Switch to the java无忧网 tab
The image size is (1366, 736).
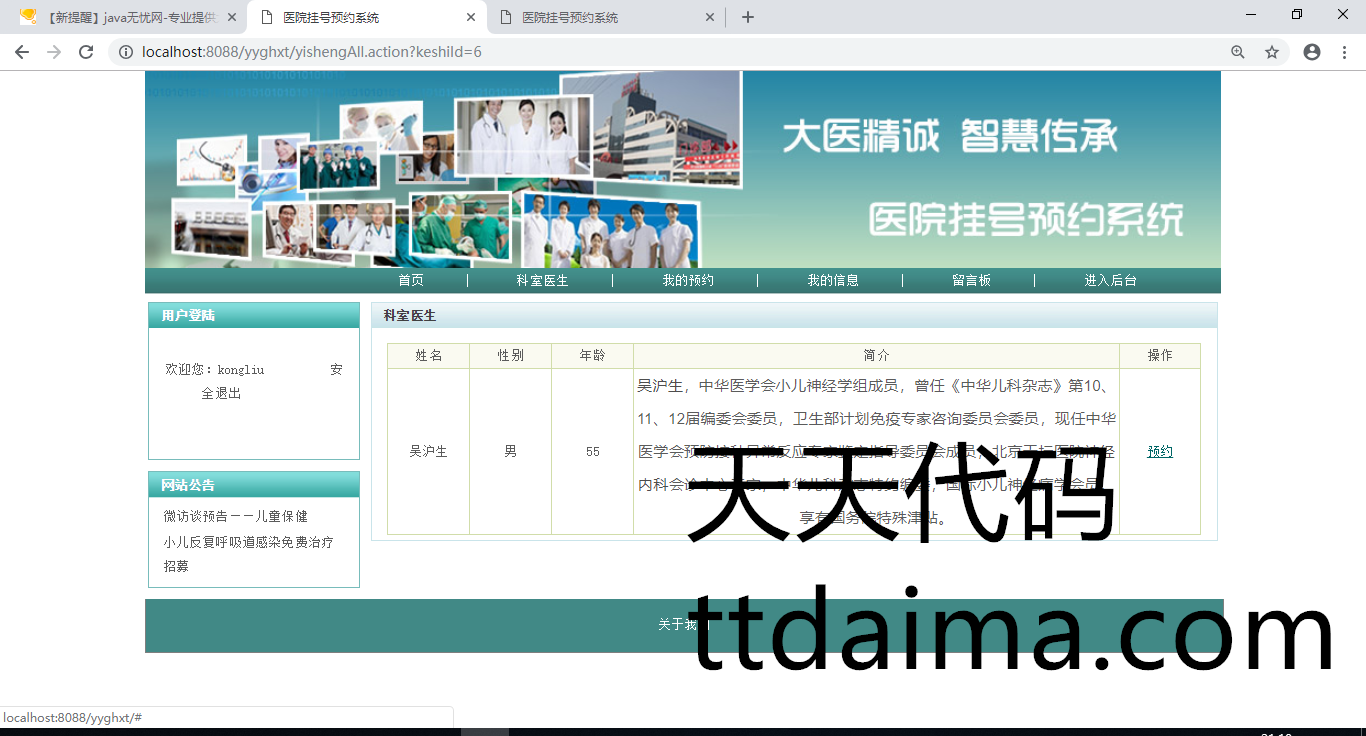[x=125, y=17]
